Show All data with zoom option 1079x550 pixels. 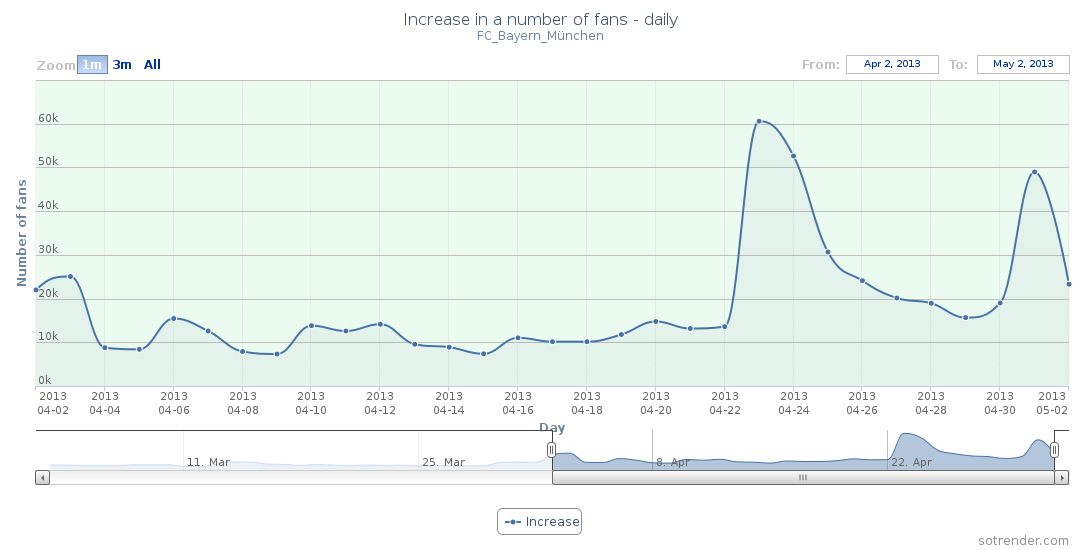coord(152,65)
